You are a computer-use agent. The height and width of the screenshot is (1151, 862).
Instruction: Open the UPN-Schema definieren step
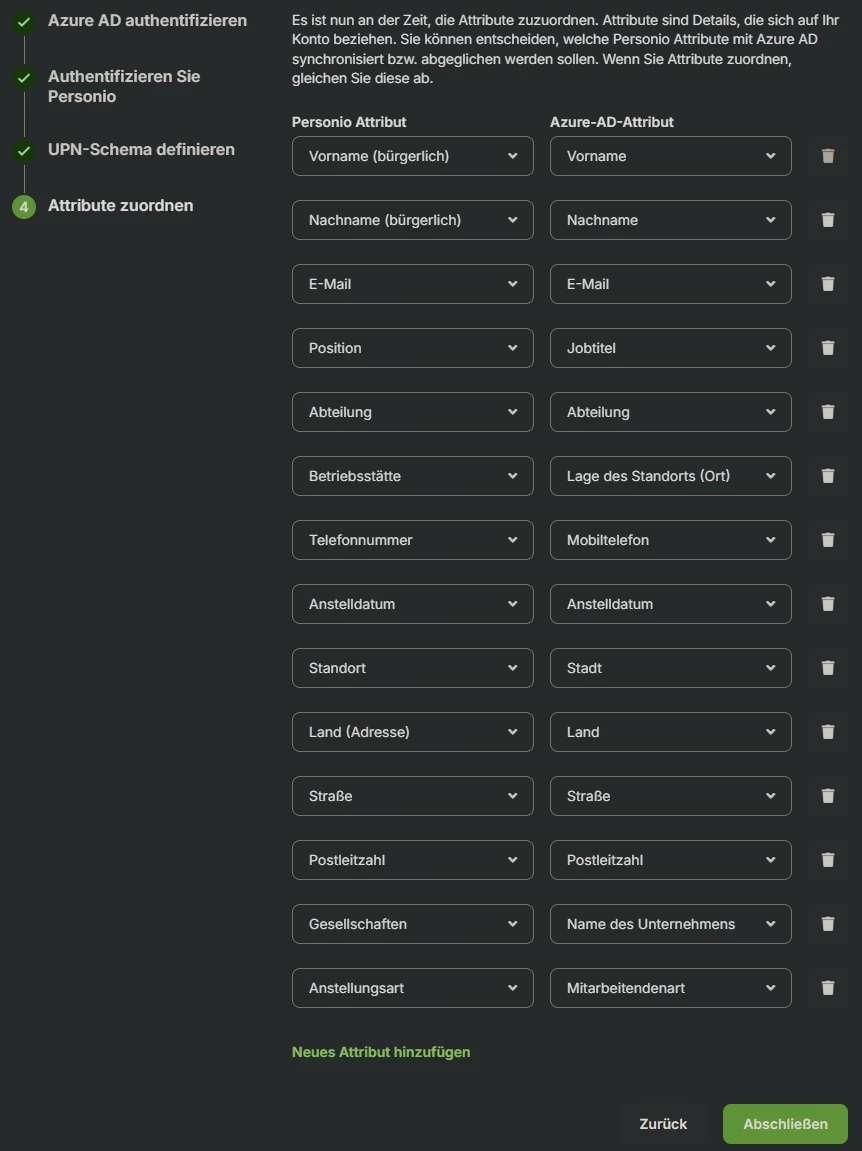coord(141,150)
